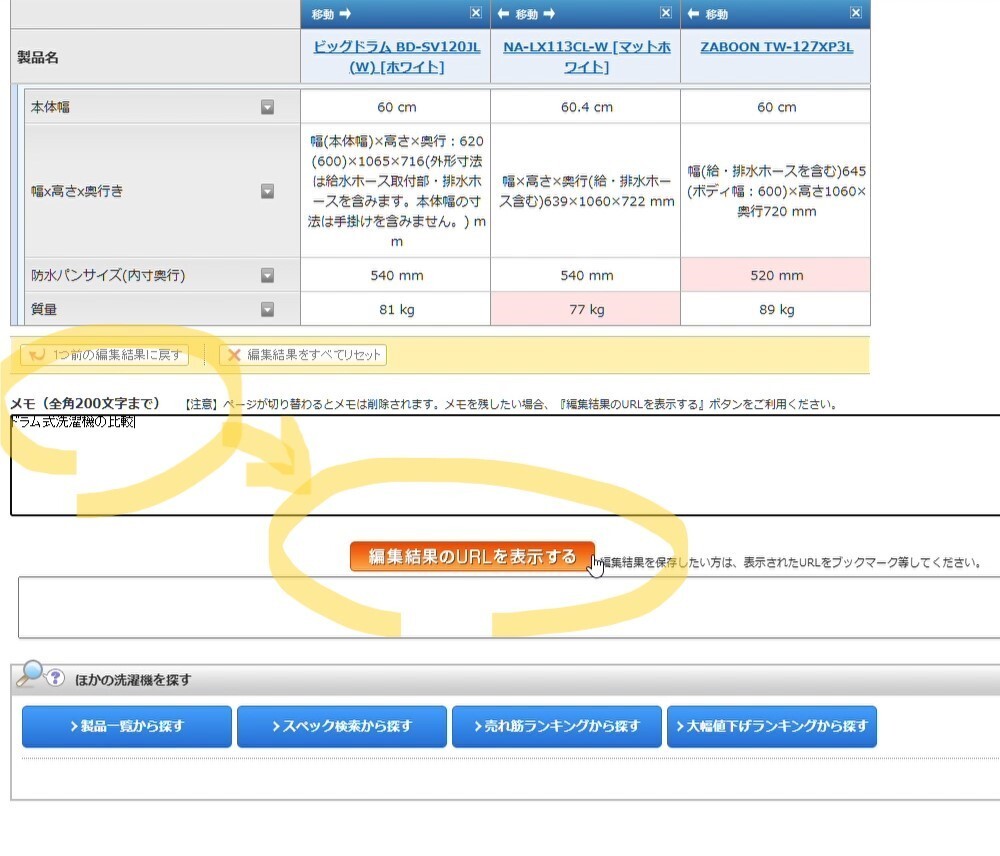Open the ZABOON TW-127XP3L product link

pos(776,47)
